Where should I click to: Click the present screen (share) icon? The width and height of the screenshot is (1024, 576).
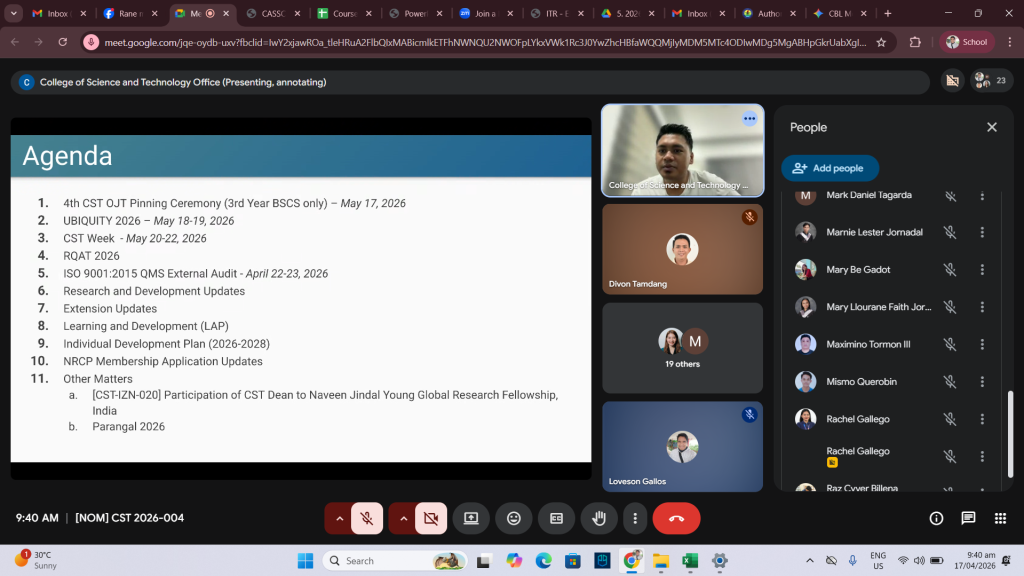tap(471, 518)
